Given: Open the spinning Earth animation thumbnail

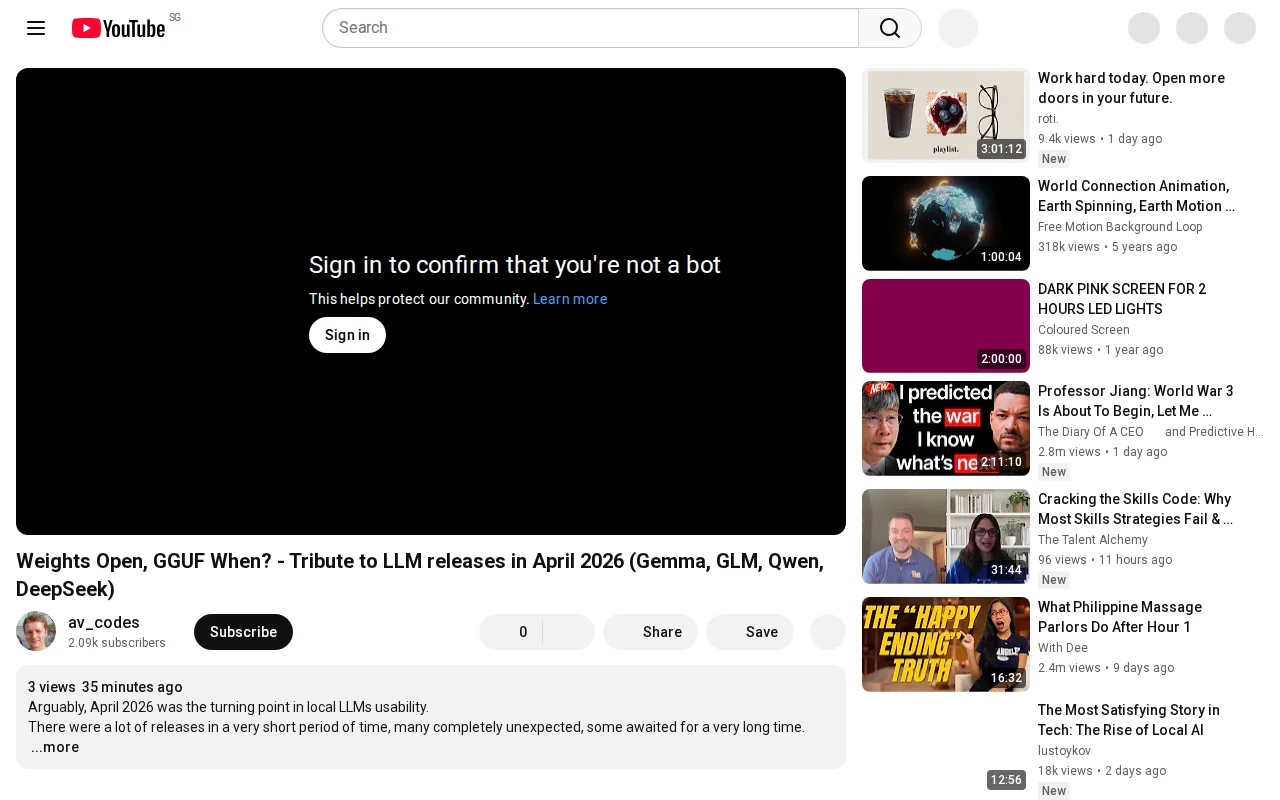Looking at the screenshot, I should [x=946, y=223].
